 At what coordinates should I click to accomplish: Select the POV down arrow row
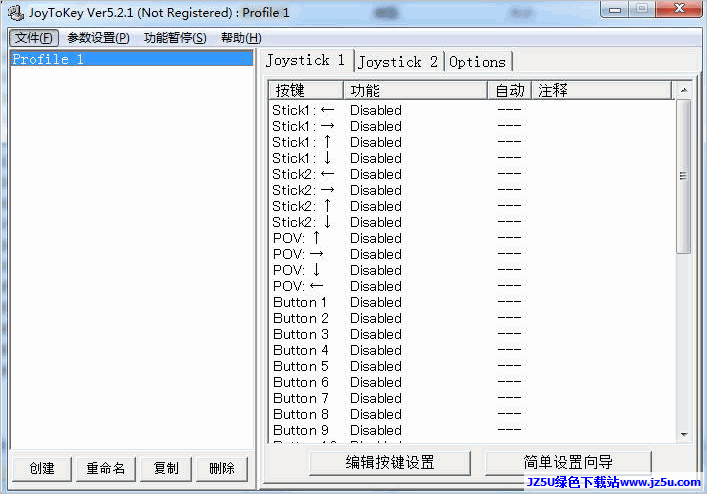472,270
